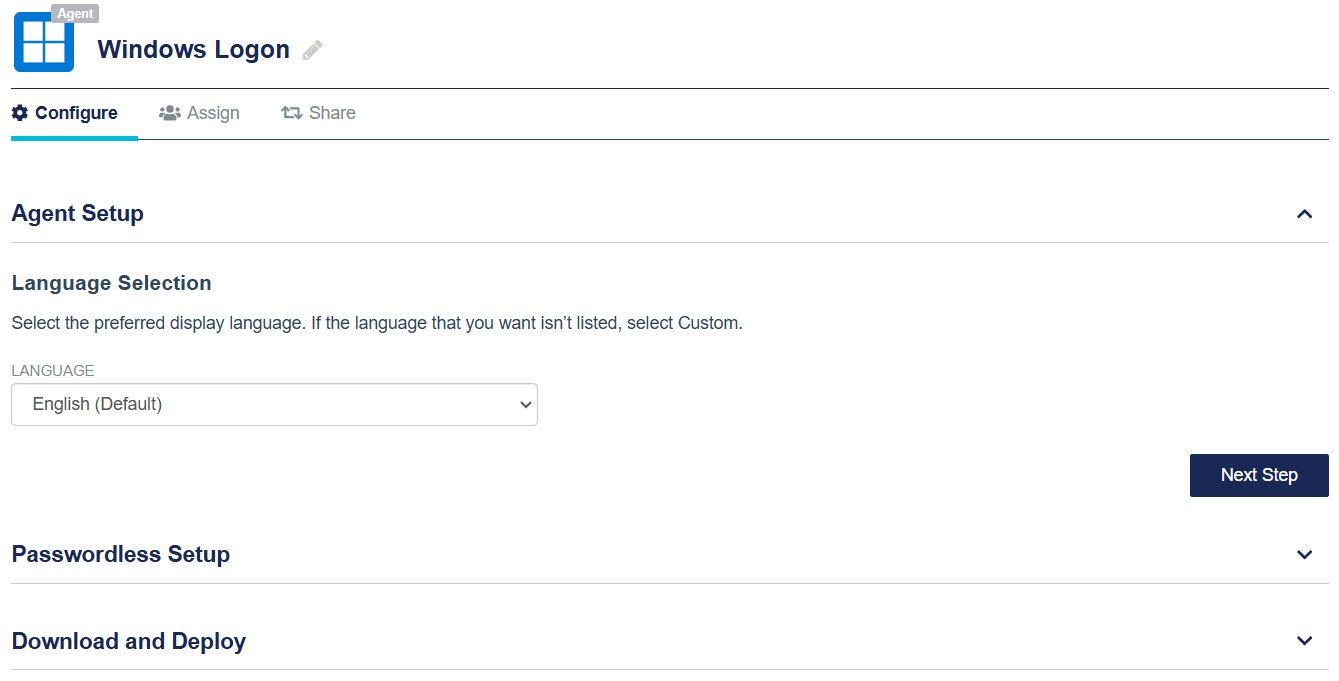The width and height of the screenshot is (1339, 681).
Task: Open the Language dropdown showing English (Default)
Action: [x=274, y=405]
